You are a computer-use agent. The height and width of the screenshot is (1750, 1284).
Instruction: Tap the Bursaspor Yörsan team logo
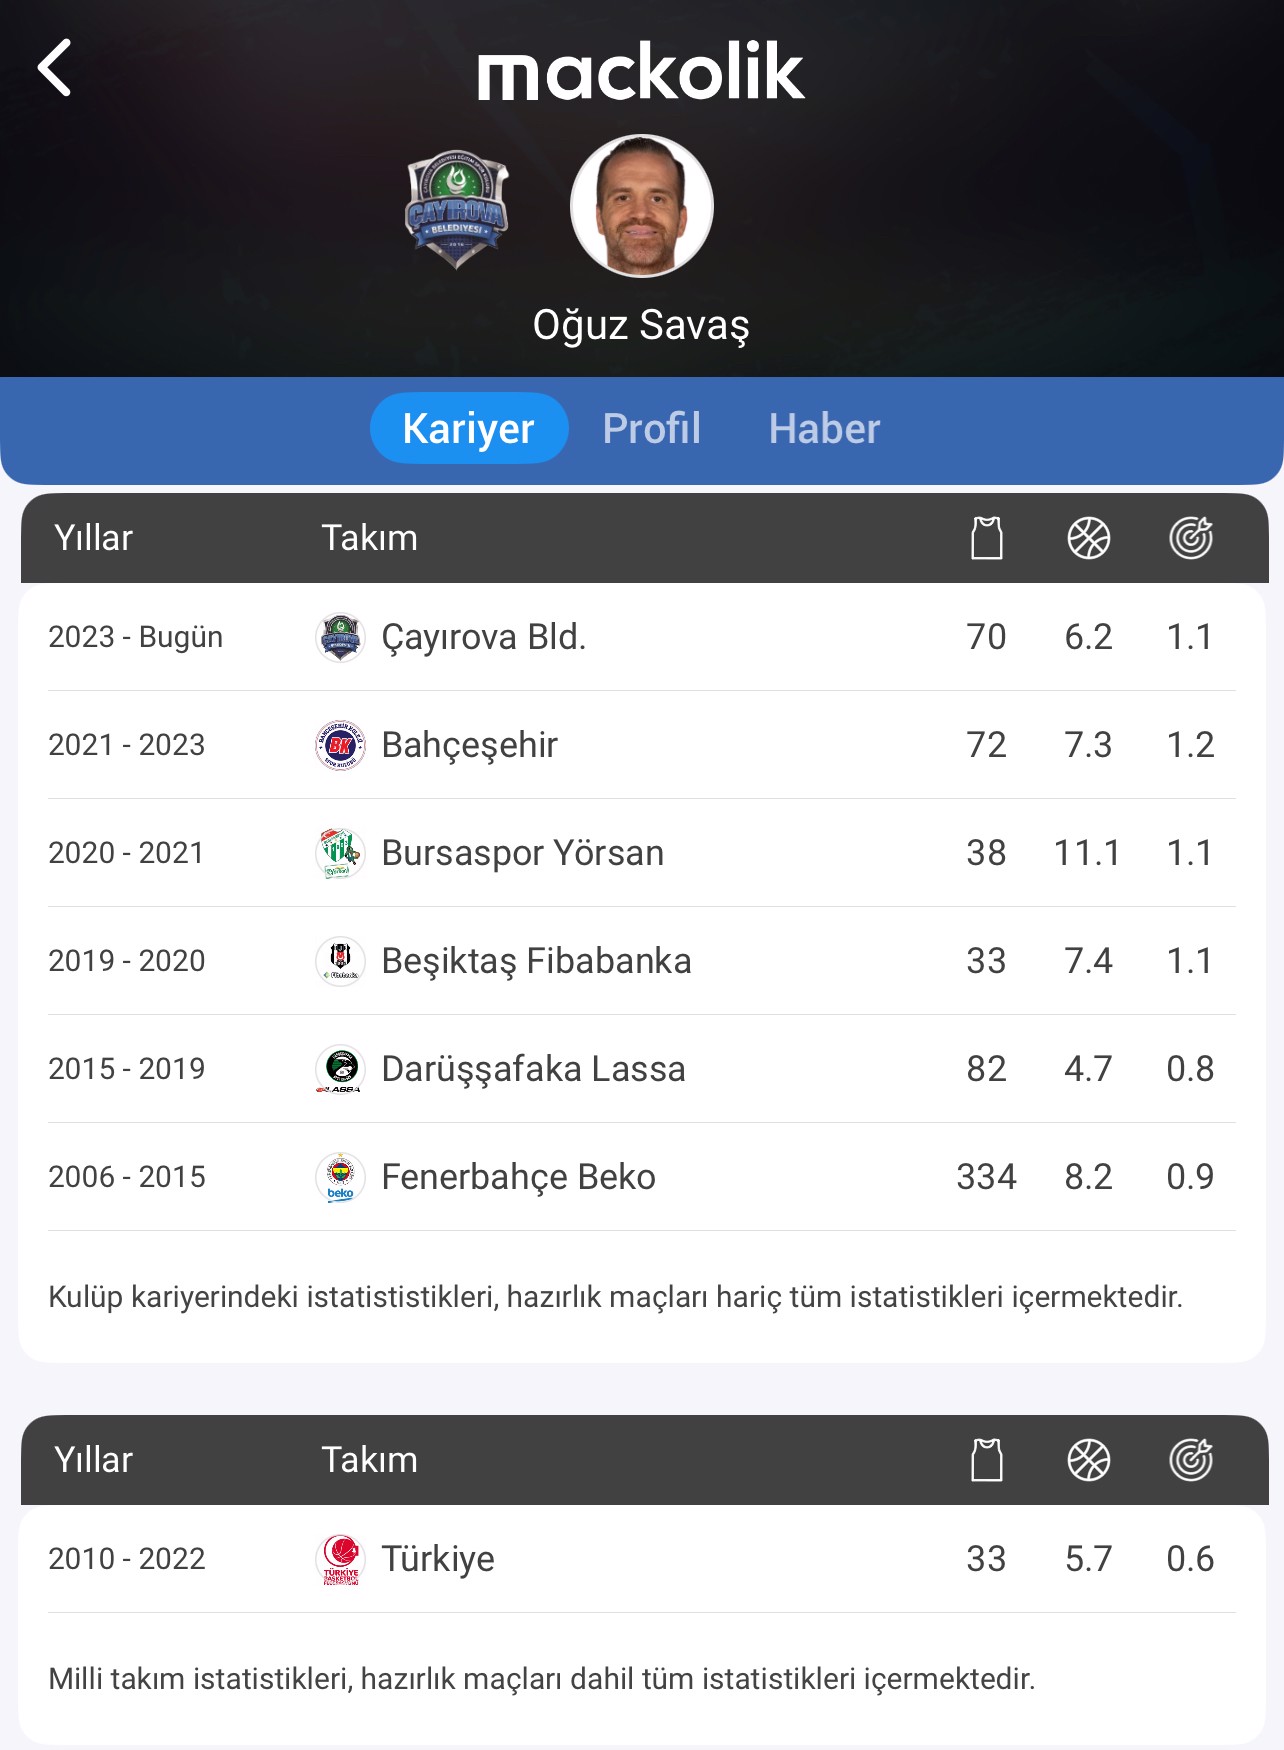(x=340, y=853)
